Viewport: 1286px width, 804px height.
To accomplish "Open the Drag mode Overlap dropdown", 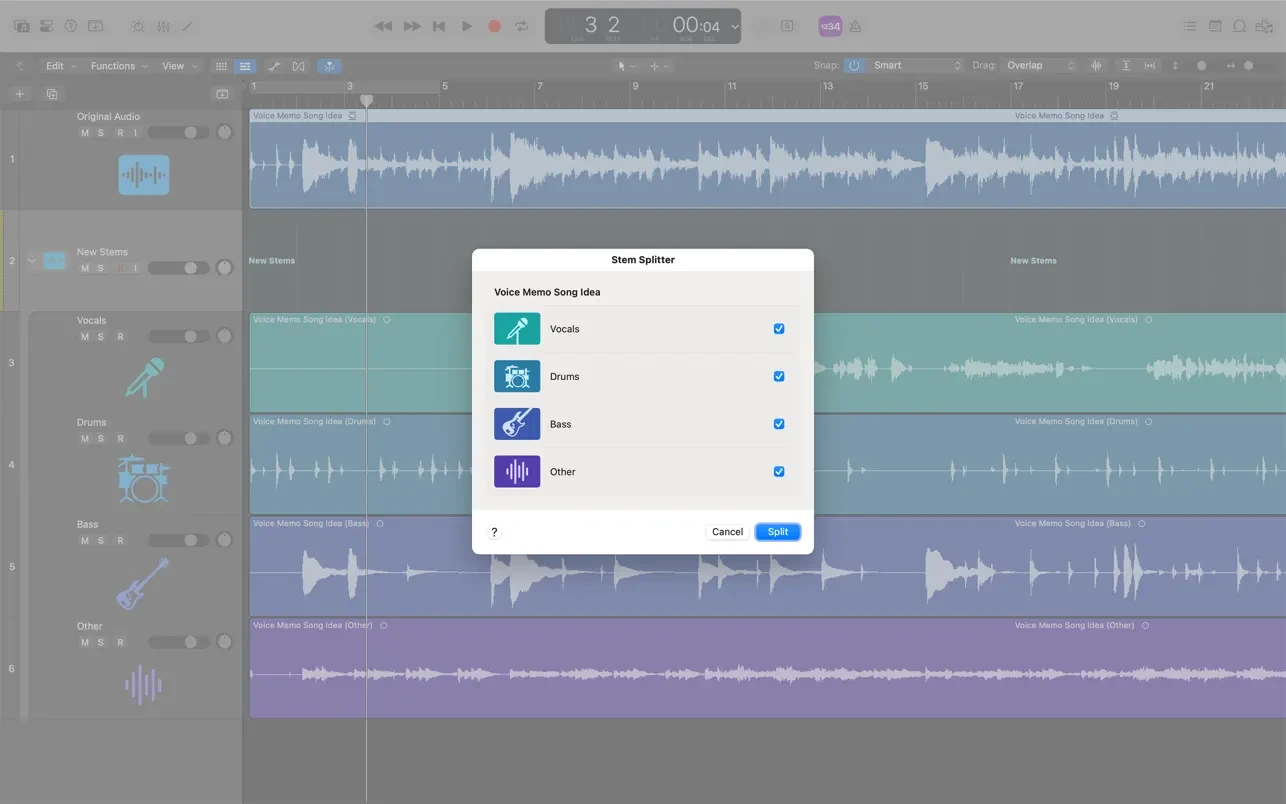I will (x=1040, y=66).
